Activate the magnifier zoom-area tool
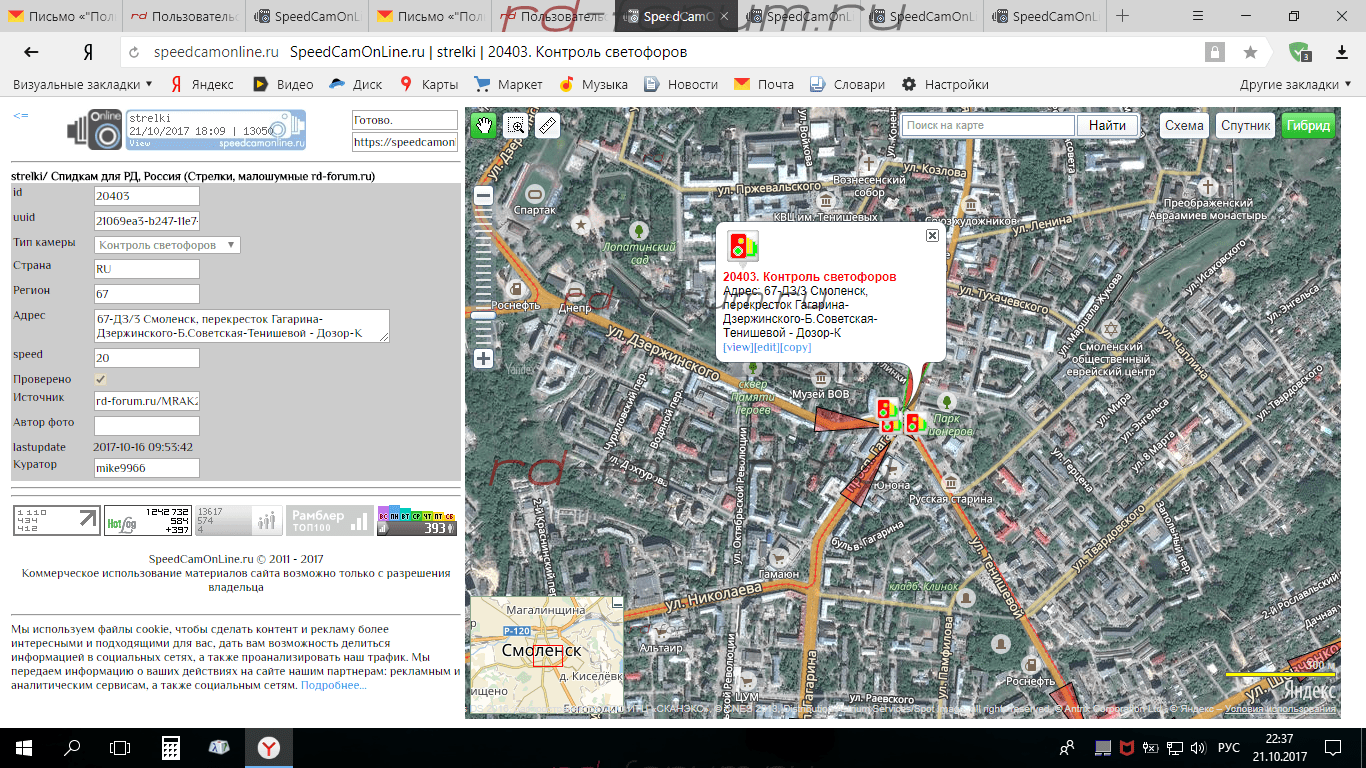 point(515,125)
